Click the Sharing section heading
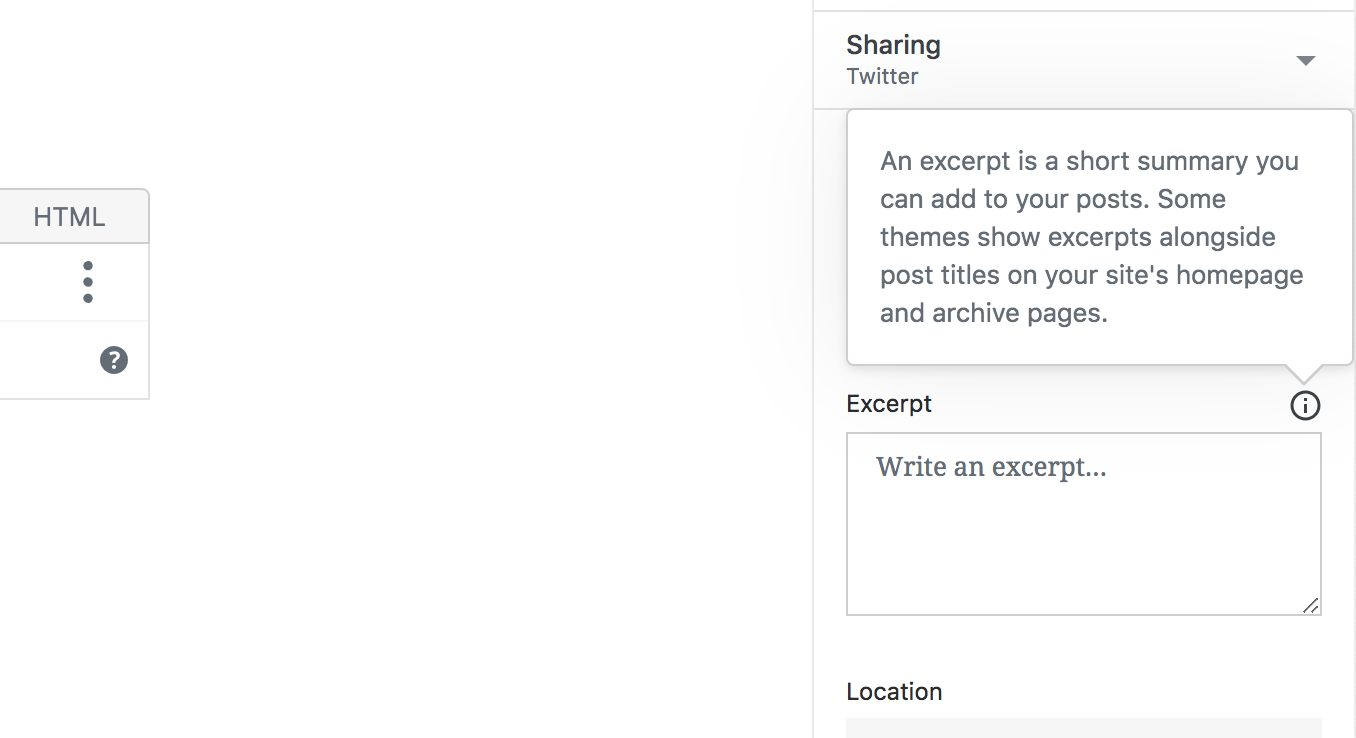This screenshot has height=738, width=1356. pos(893,45)
